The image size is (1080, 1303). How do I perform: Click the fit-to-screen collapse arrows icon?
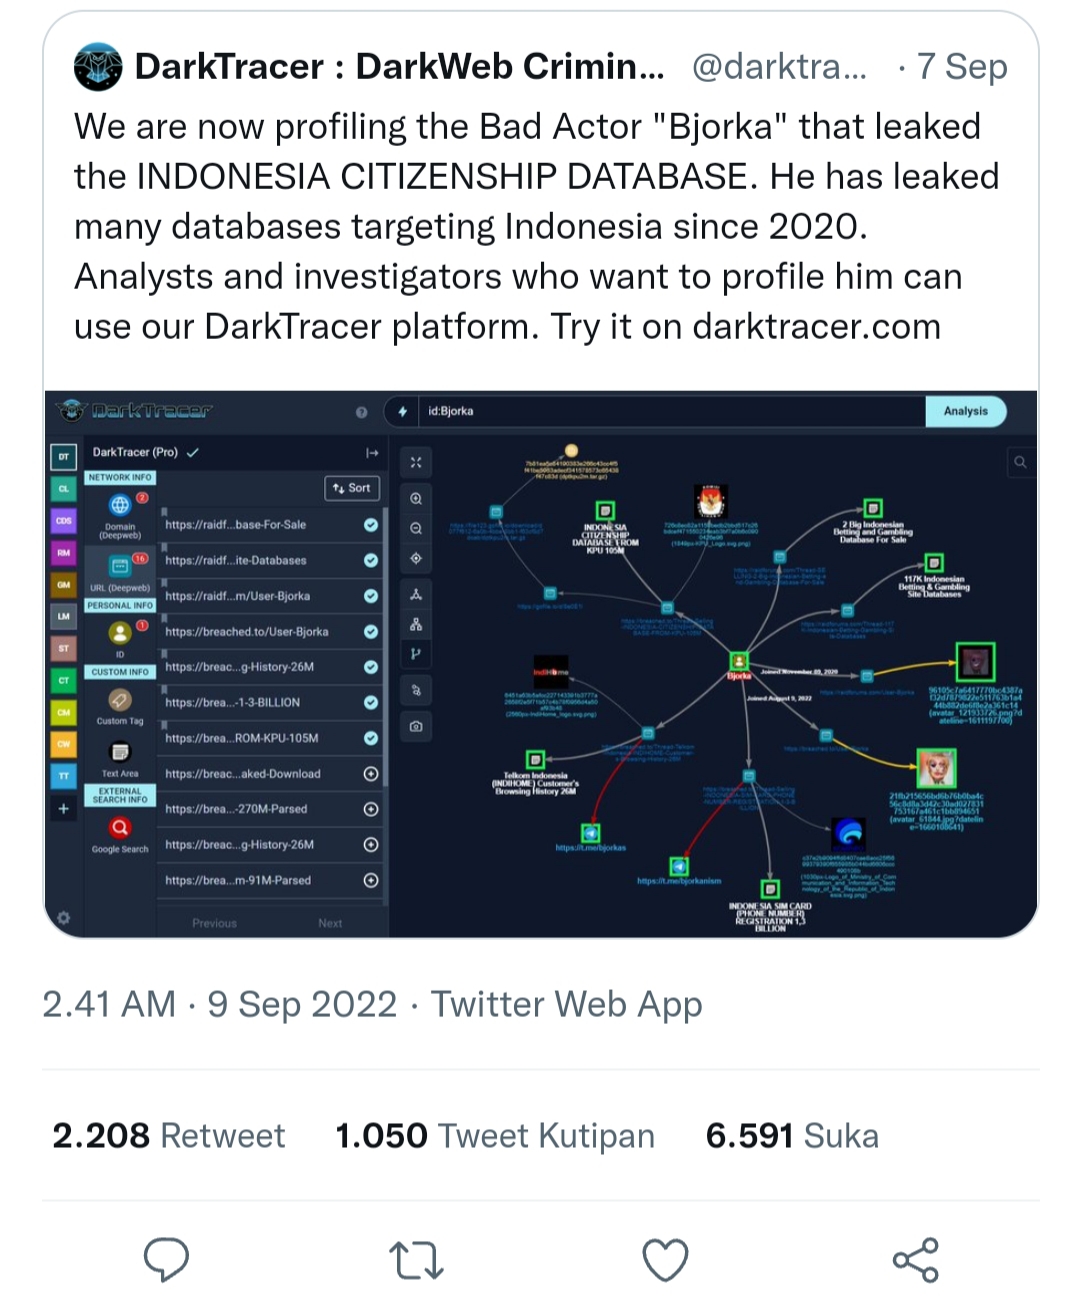point(416,462)
